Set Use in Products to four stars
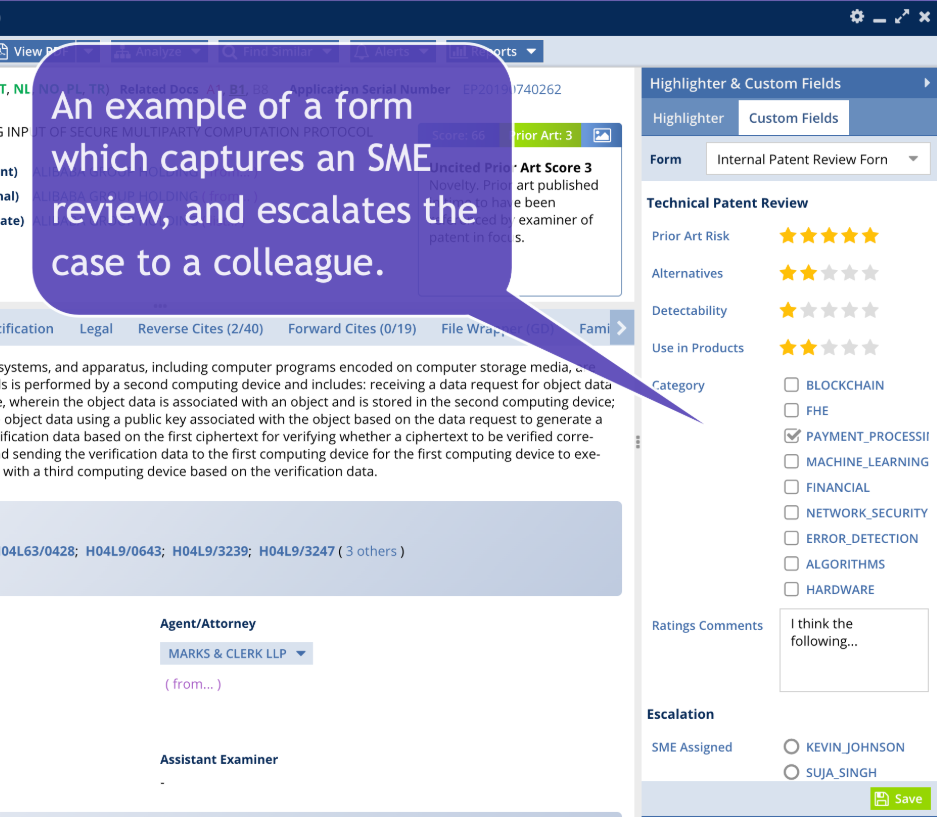This screenshot has width=937, height=817. click(x=850, y=348)
